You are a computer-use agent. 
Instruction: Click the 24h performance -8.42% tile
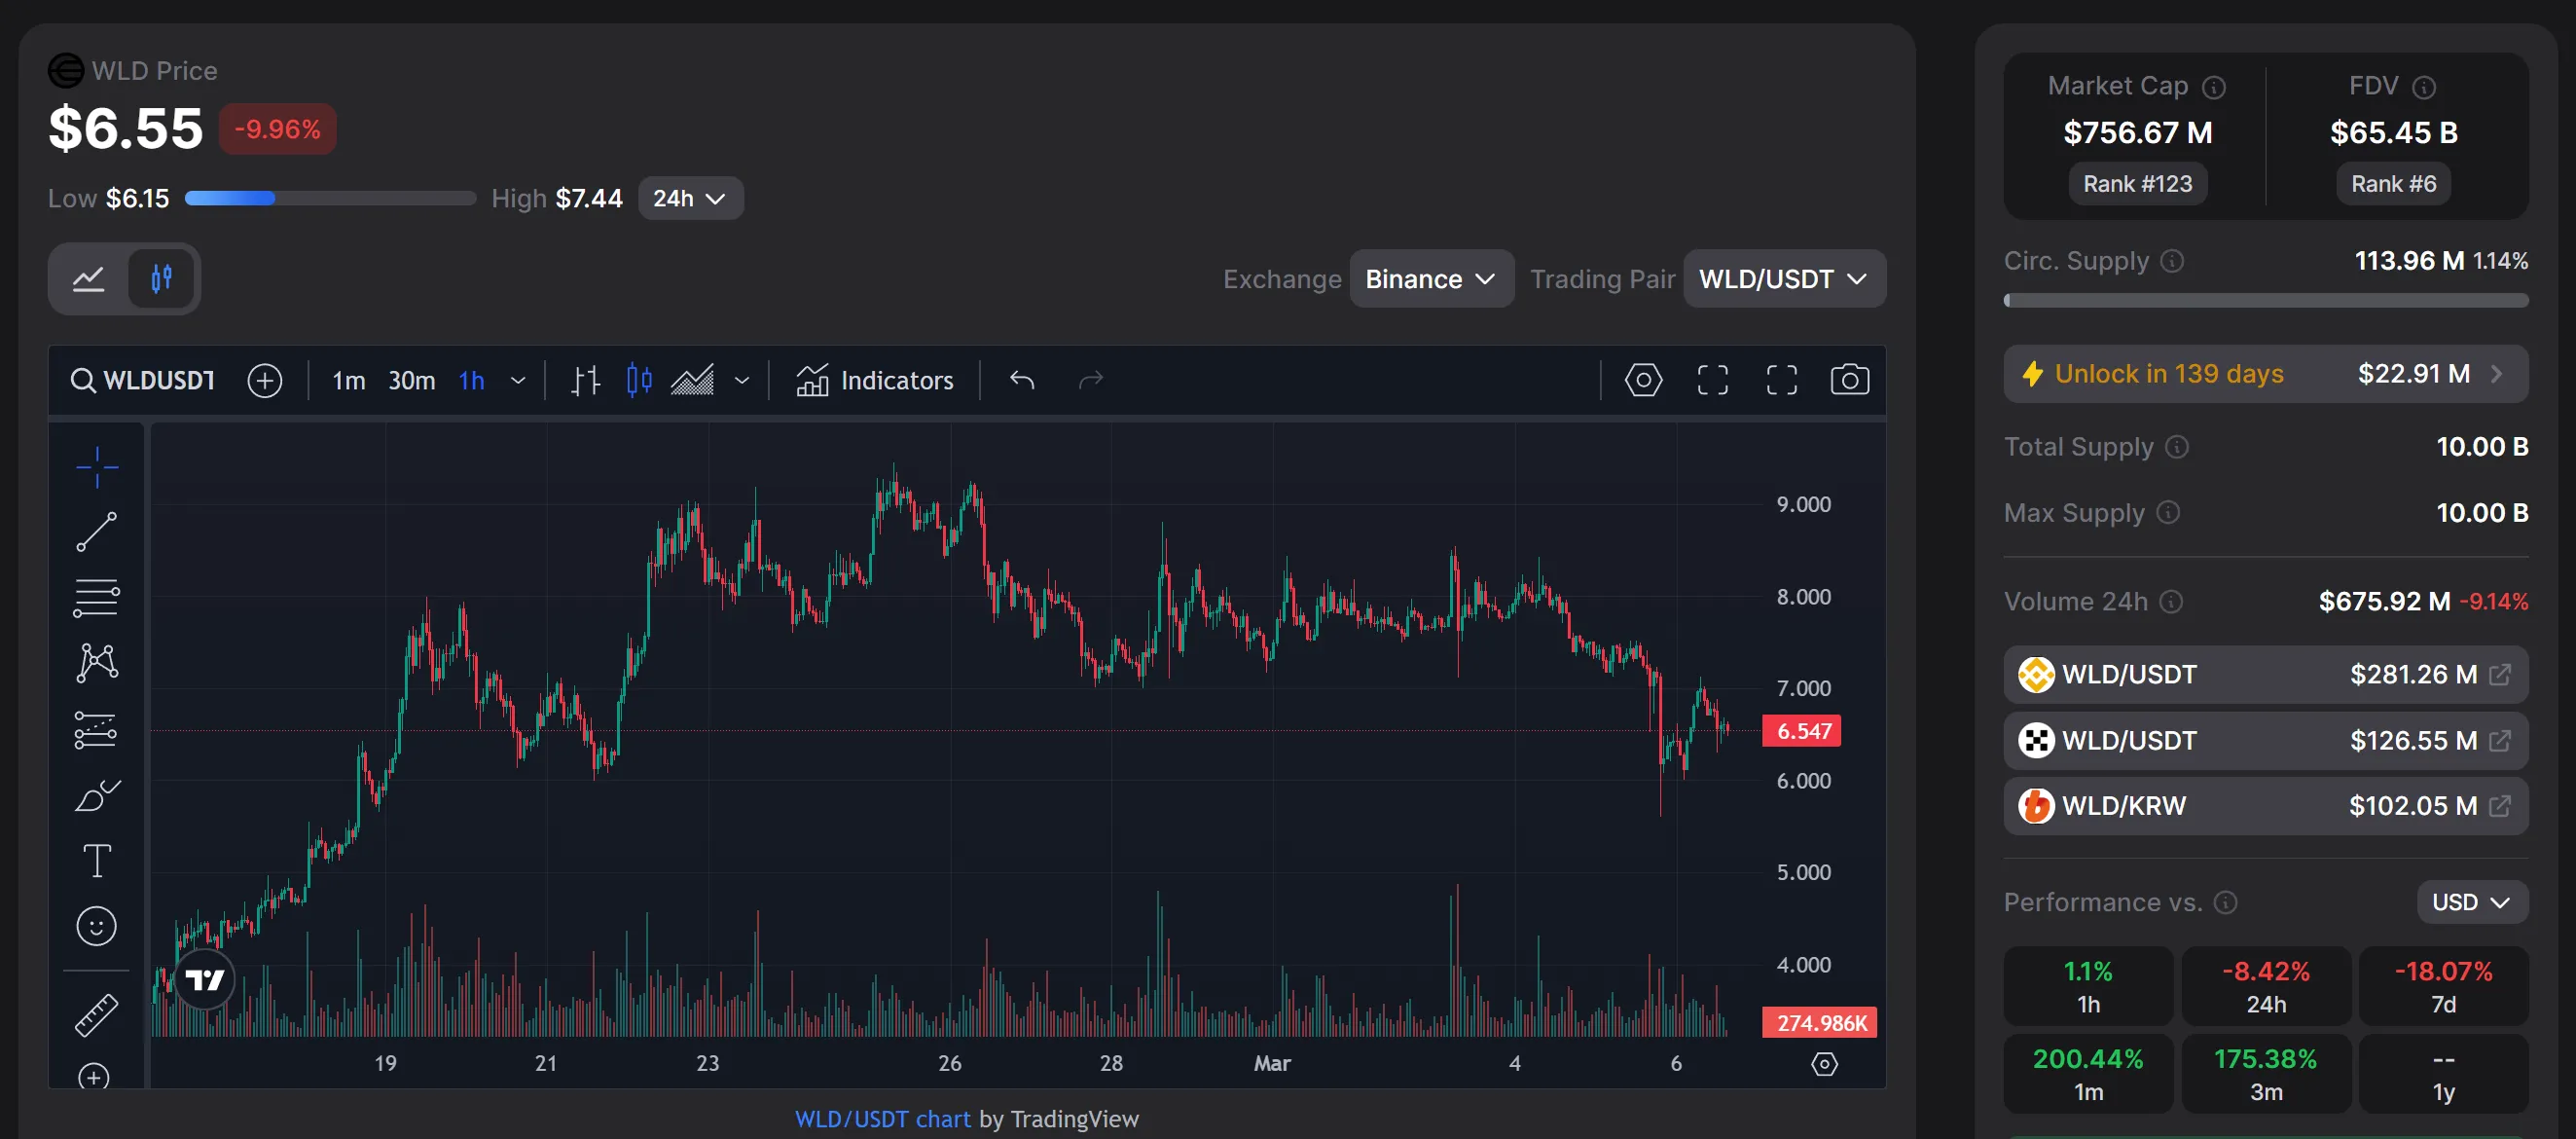[x=2266, y=986]
